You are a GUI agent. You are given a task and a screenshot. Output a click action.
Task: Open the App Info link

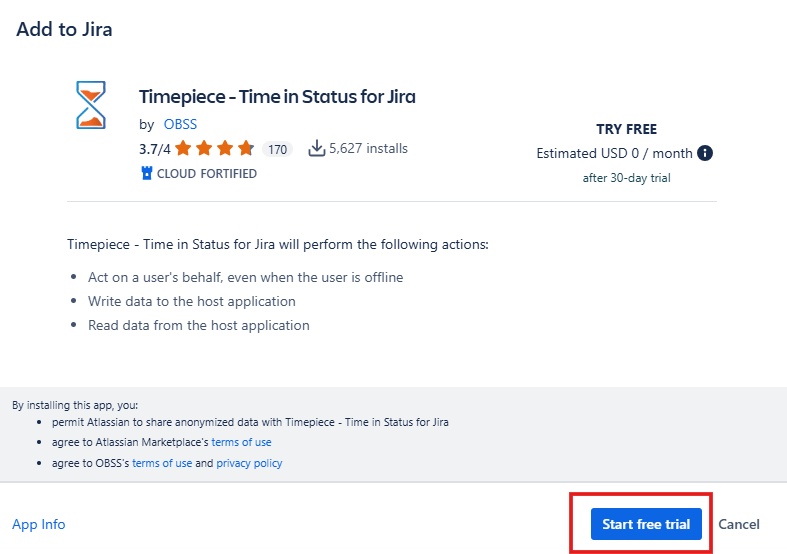tap(39, 524)
